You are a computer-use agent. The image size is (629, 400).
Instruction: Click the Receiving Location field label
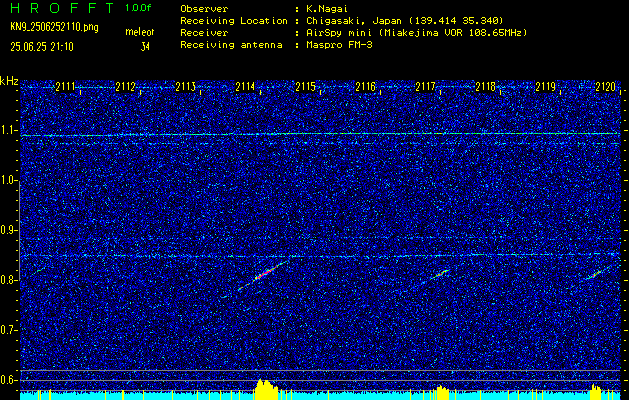click(234, 20)
